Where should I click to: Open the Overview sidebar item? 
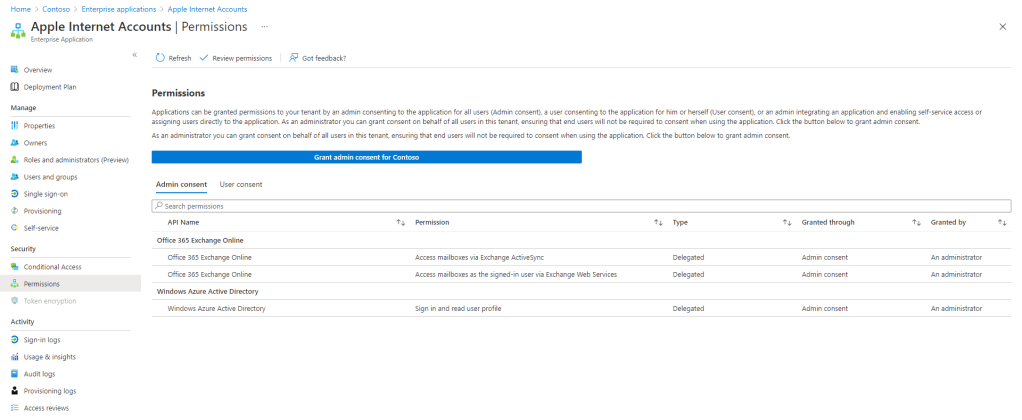click(x=37, y=70)
